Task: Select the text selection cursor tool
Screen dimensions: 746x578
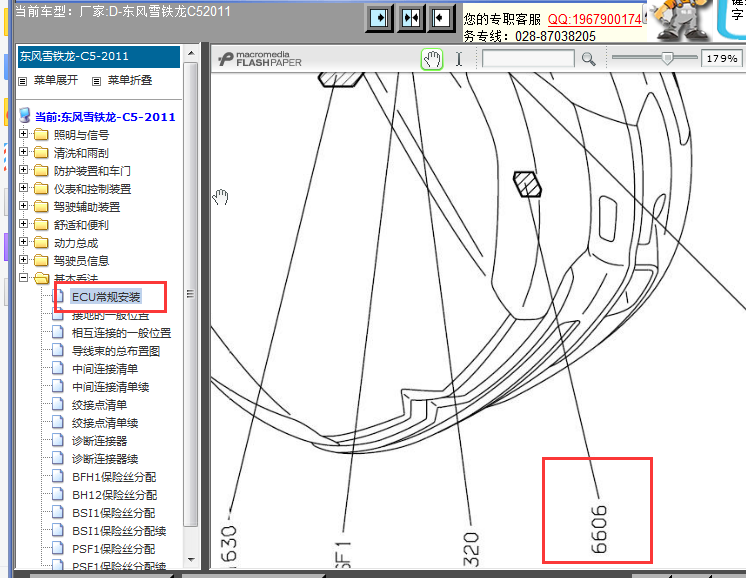Action: tap(459, 59)
